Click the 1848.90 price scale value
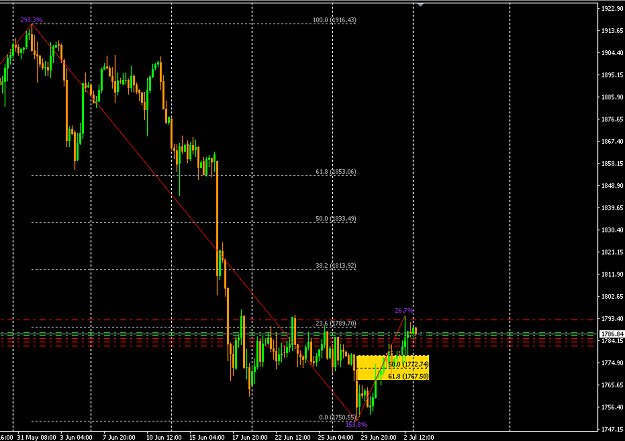This screenshot has height=441, width=625. pyautogui.click(x=612, y=185)
